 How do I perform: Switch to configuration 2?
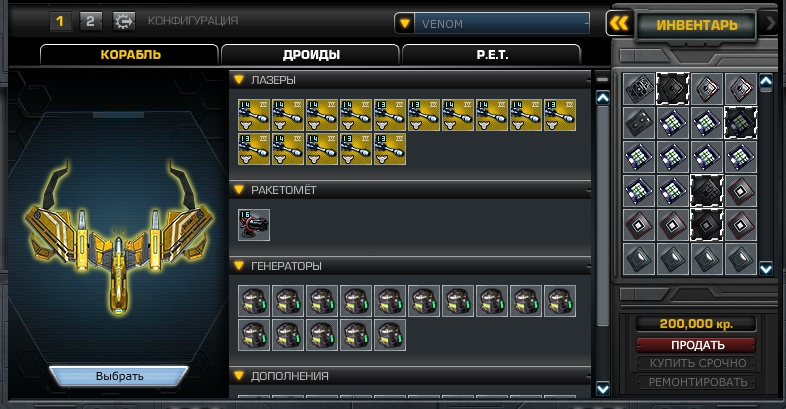(90, 22)
